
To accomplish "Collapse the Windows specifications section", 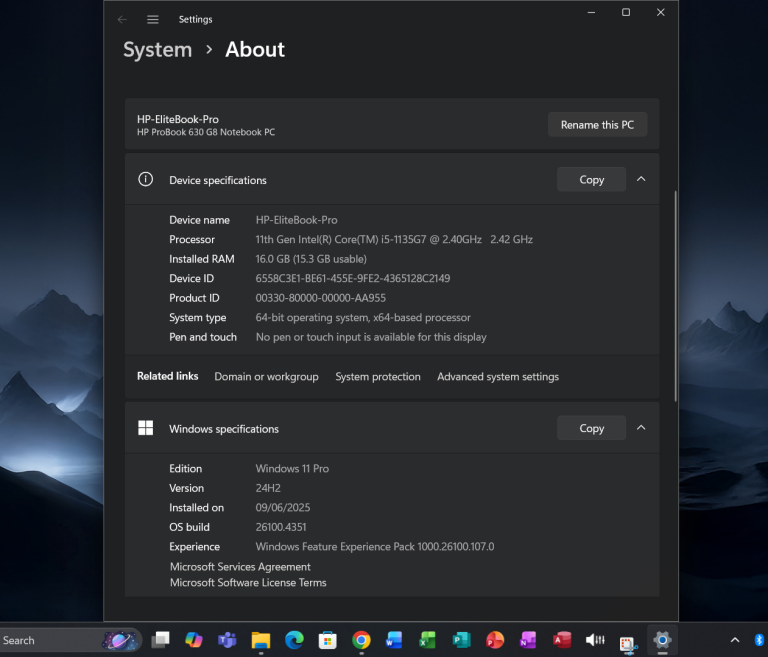I will 641,428.
